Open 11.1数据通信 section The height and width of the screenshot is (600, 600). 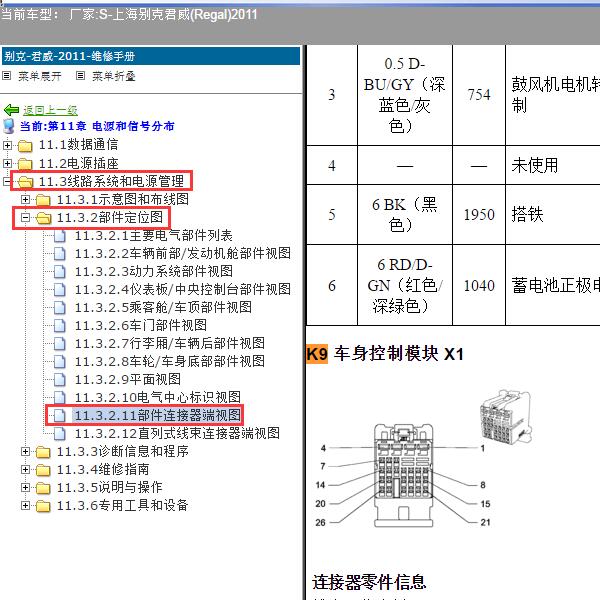78,145
